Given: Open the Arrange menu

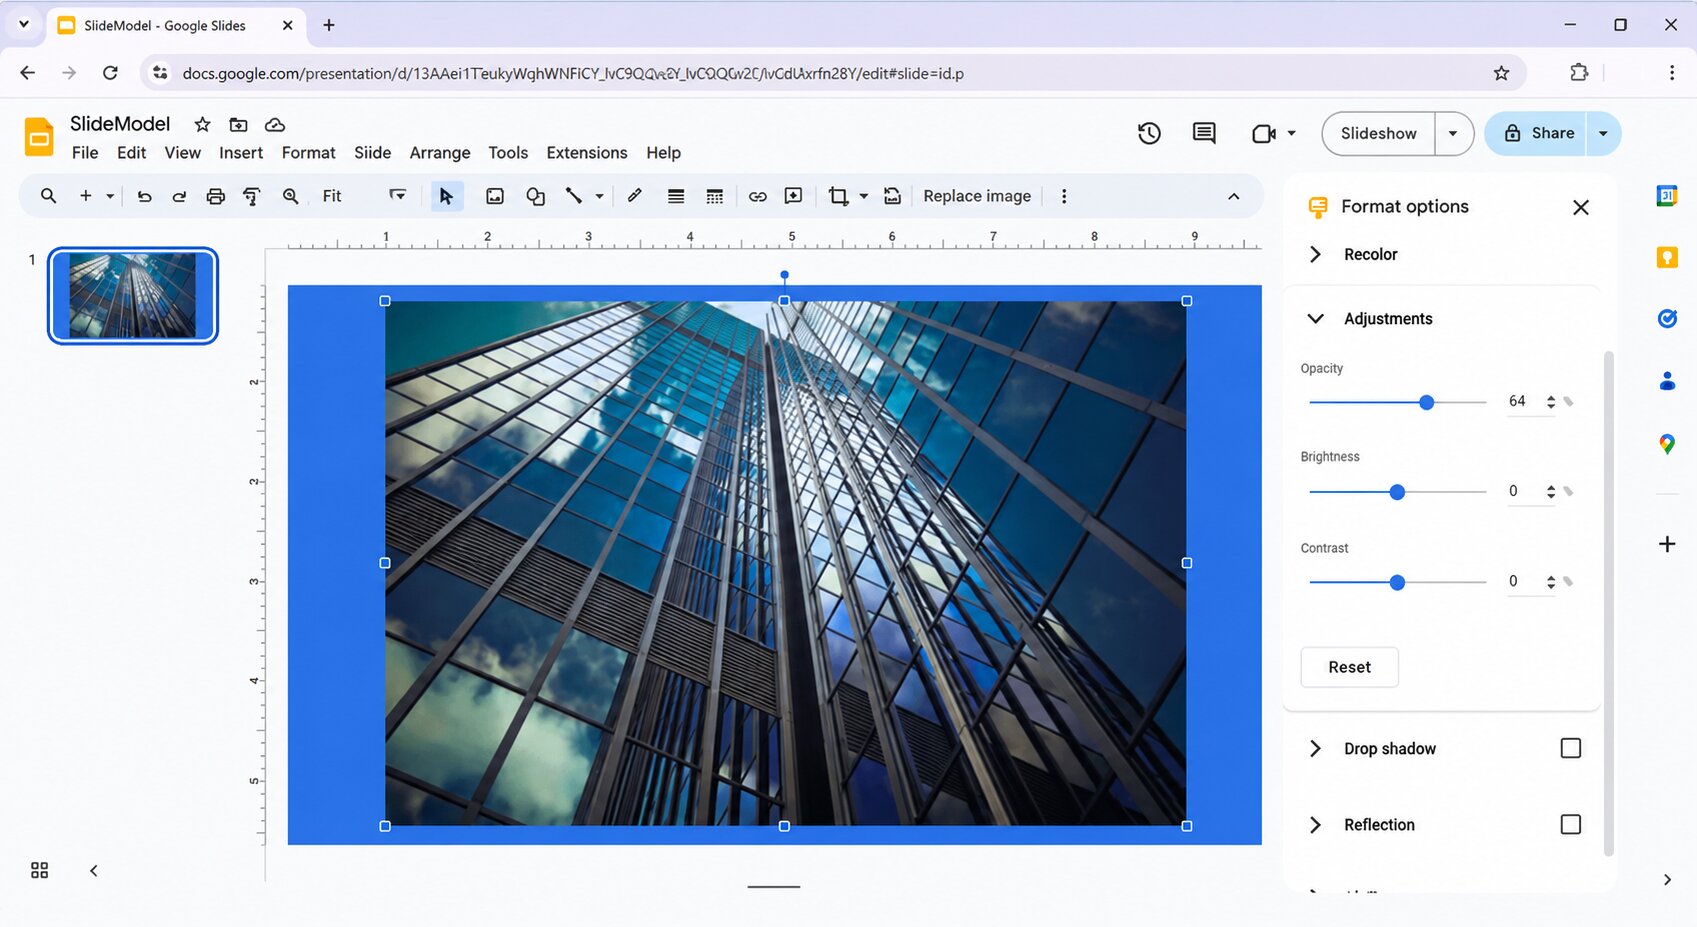Looking at the screenshot, I should click(440, 152).
